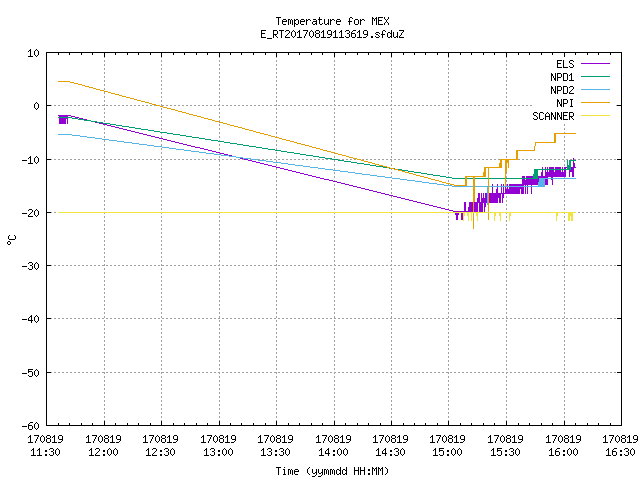Click the x-axis label 170819 13:30
Viewport: 640px width, 480px height.
276,446
